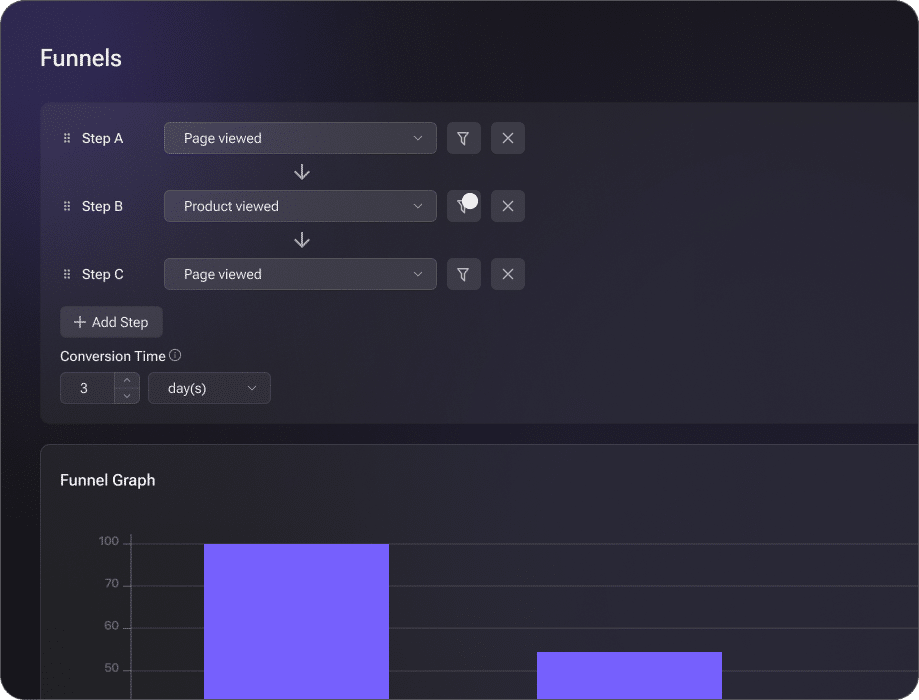The image size is (919, 700).
Task: Click the Conversion Time label
Action: coord(113,356)
